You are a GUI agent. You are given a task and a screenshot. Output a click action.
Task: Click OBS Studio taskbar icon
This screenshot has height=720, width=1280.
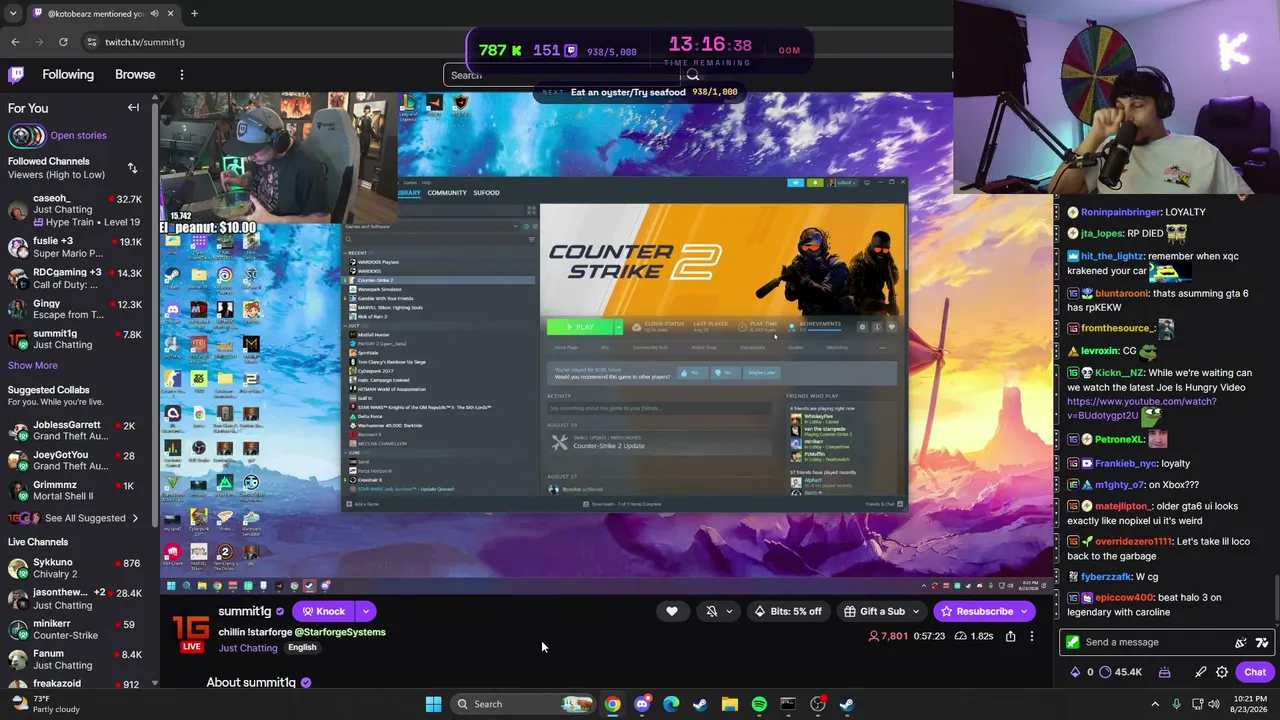tap(818, 704)
